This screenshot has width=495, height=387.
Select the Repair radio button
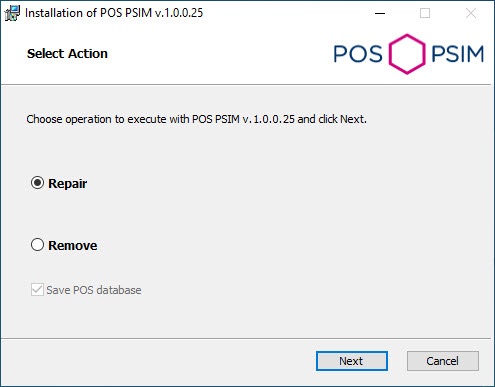[x=37, y=183]
